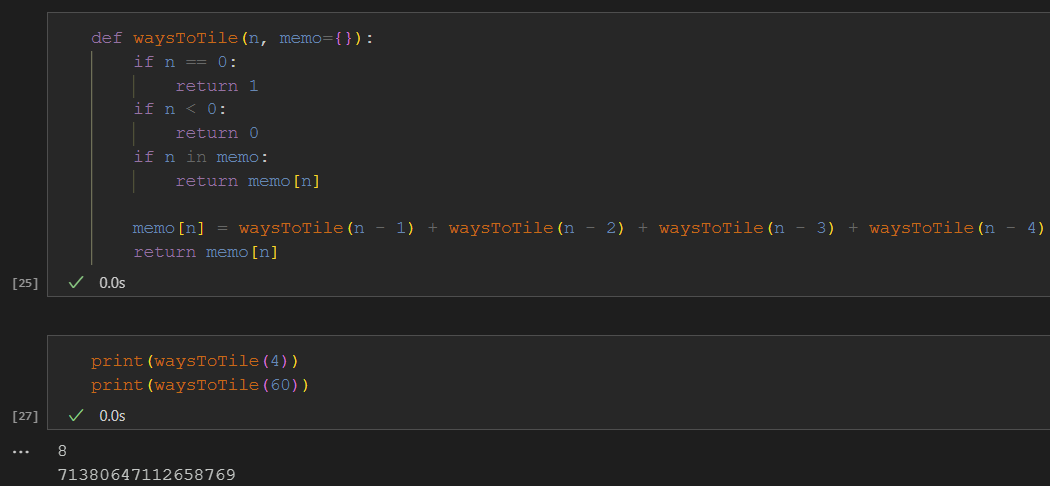Click the final 'return memo[n]' line of the function
1050x486 pixels.
206,252
